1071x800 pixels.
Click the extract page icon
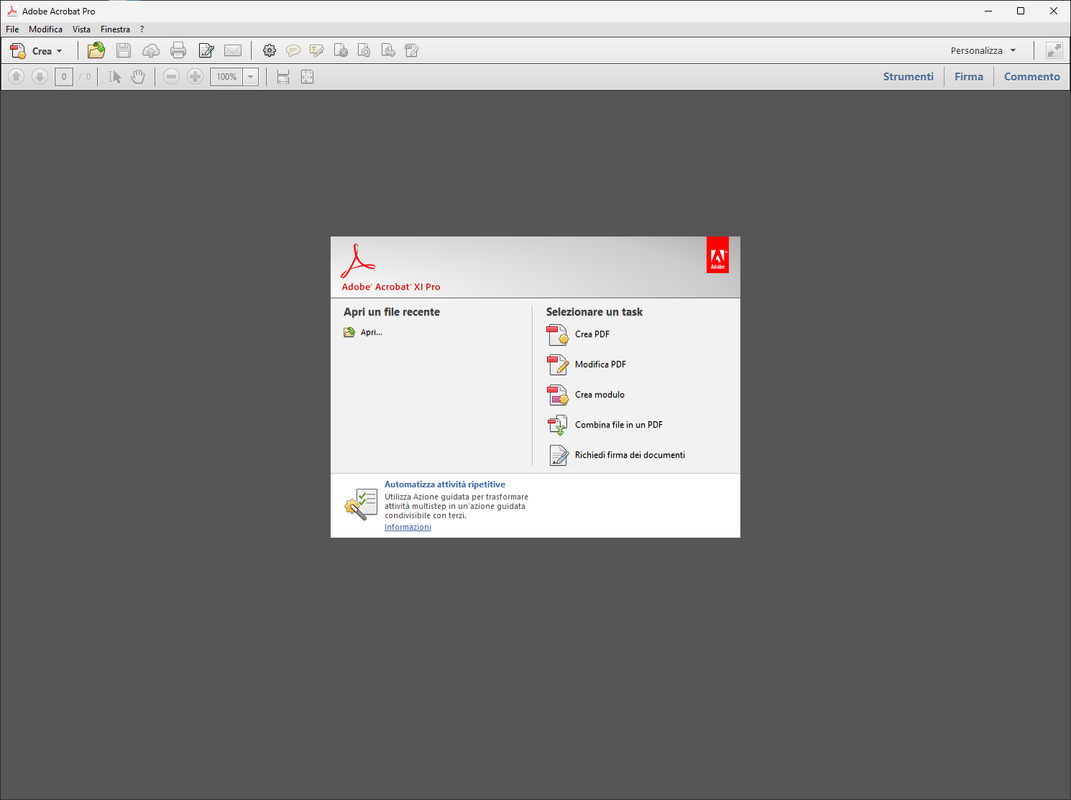(x=388, y=51)
